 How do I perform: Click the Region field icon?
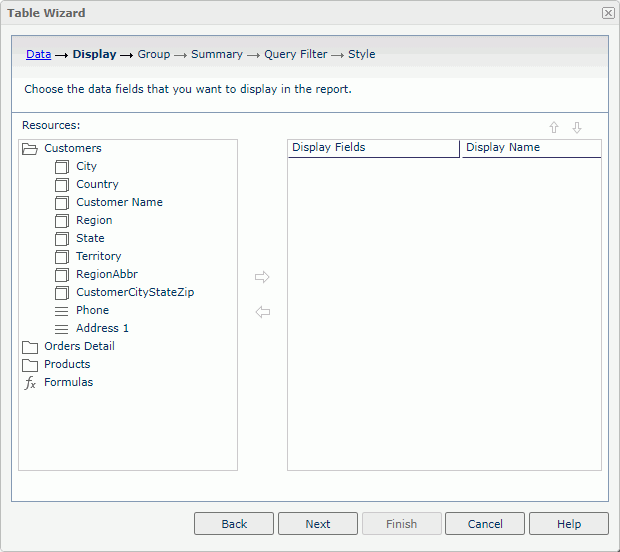(x=62, y=221)
